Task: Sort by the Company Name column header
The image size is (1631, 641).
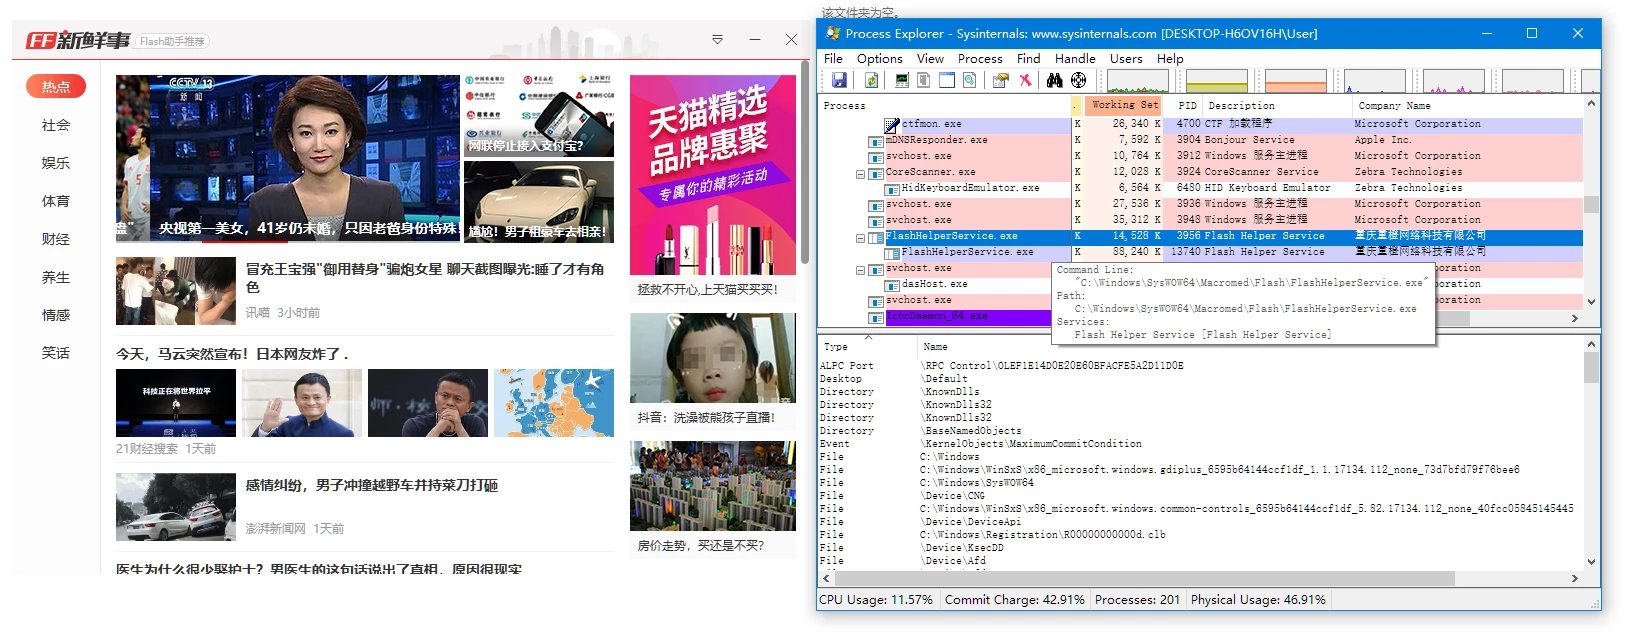Action: click(1465, 105)
